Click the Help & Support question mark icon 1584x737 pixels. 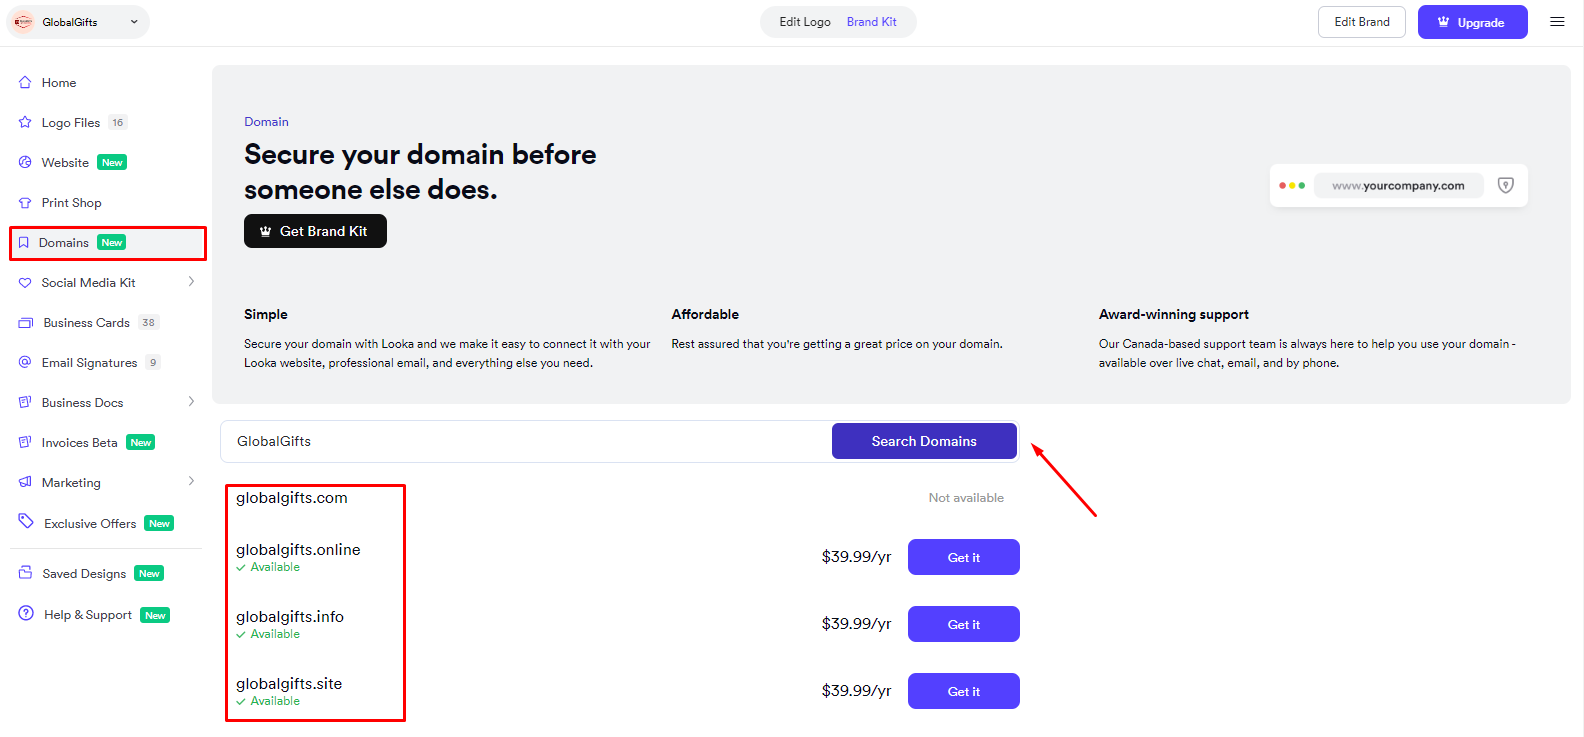(x=26, y=613)
